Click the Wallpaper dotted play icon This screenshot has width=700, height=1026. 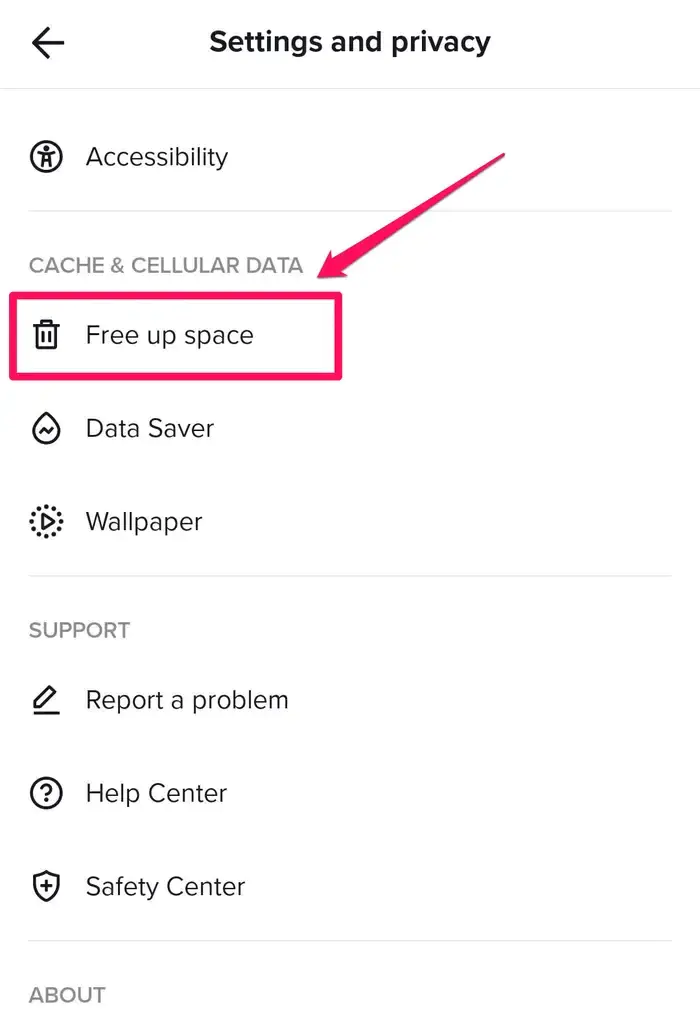[46, 522]
